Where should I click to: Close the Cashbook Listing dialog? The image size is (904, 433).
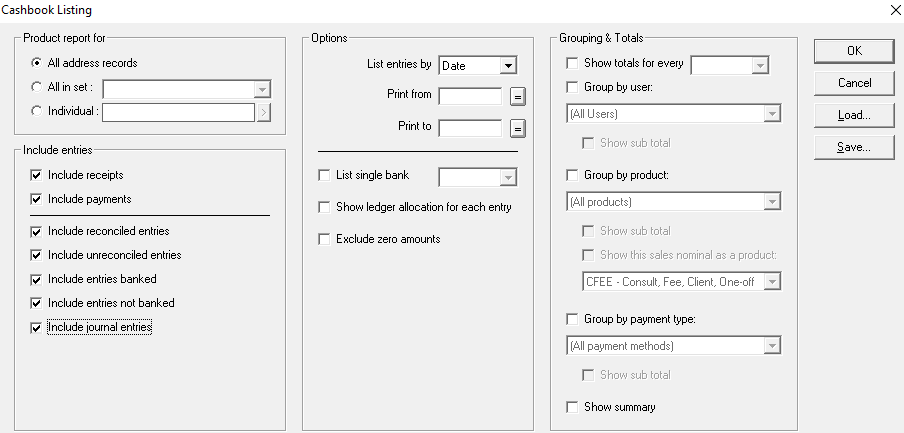[893, 10]
